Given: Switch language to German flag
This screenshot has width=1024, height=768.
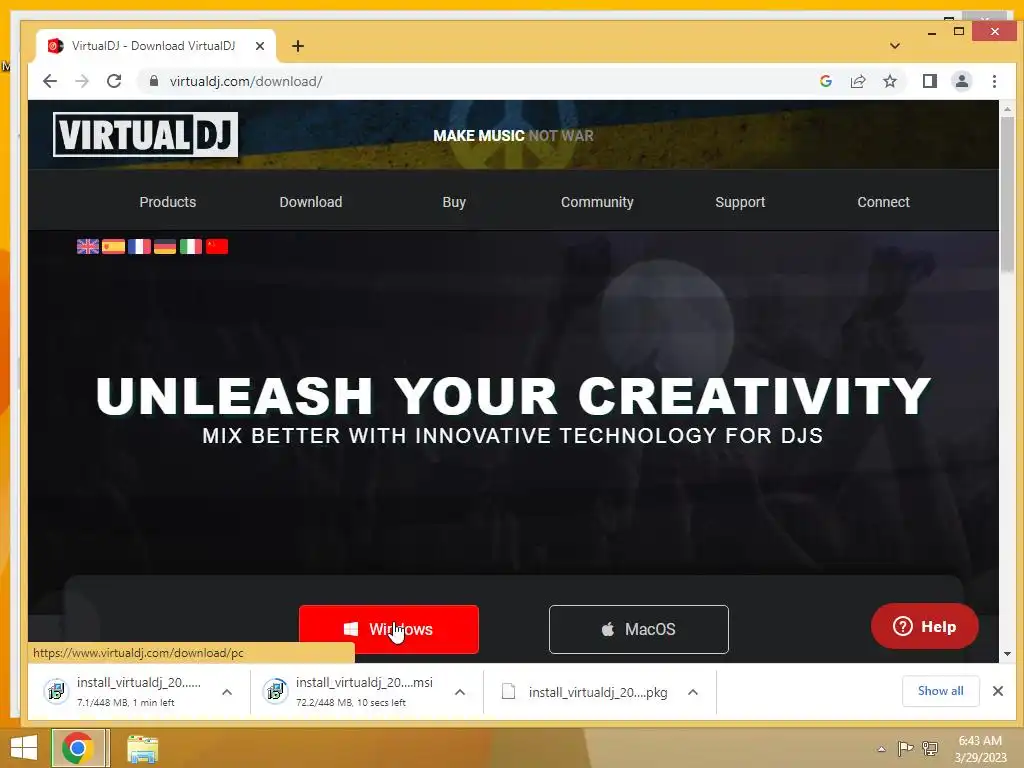Looking at the screenshot, I should tap(165, 246).
